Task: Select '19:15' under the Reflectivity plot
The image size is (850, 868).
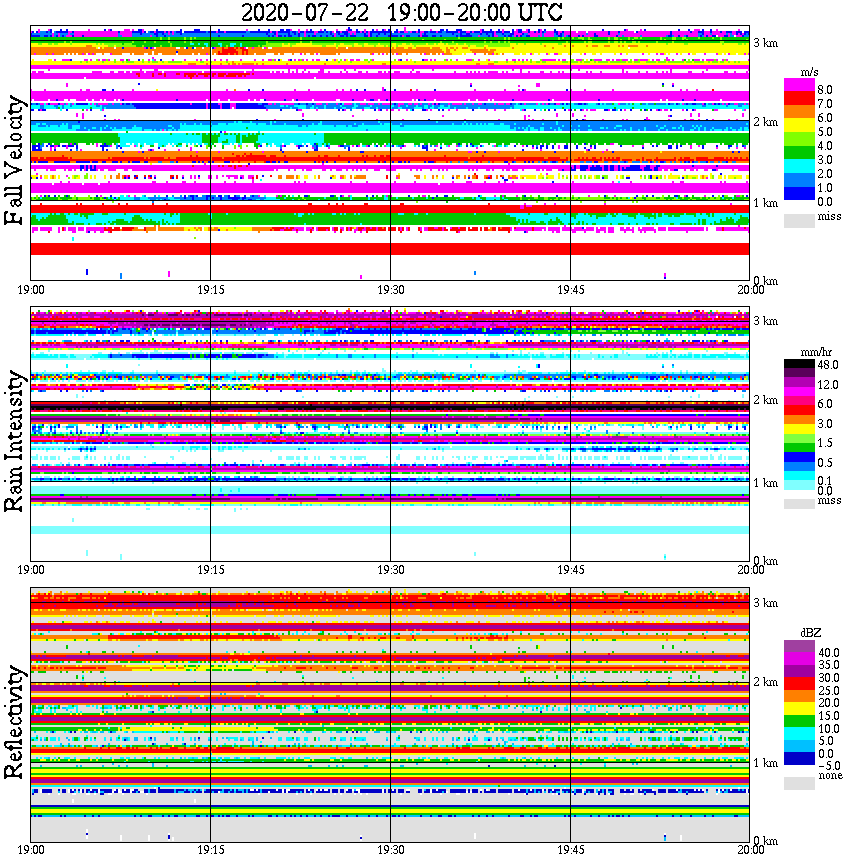Action: (211, 850)
